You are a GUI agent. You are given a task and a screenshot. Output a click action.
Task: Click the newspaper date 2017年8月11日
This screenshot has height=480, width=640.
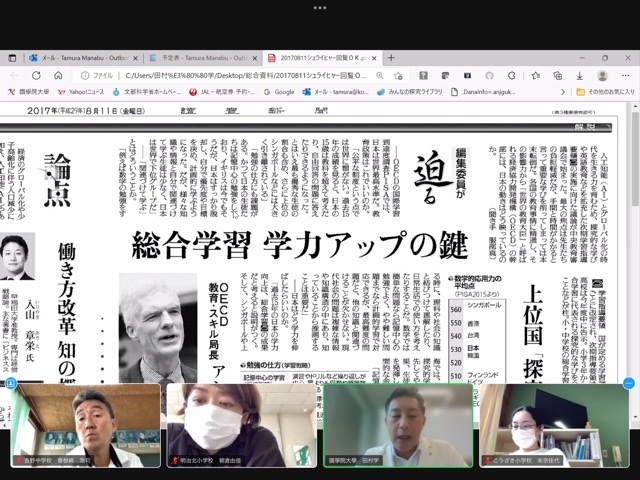click(x=86, y=111)
